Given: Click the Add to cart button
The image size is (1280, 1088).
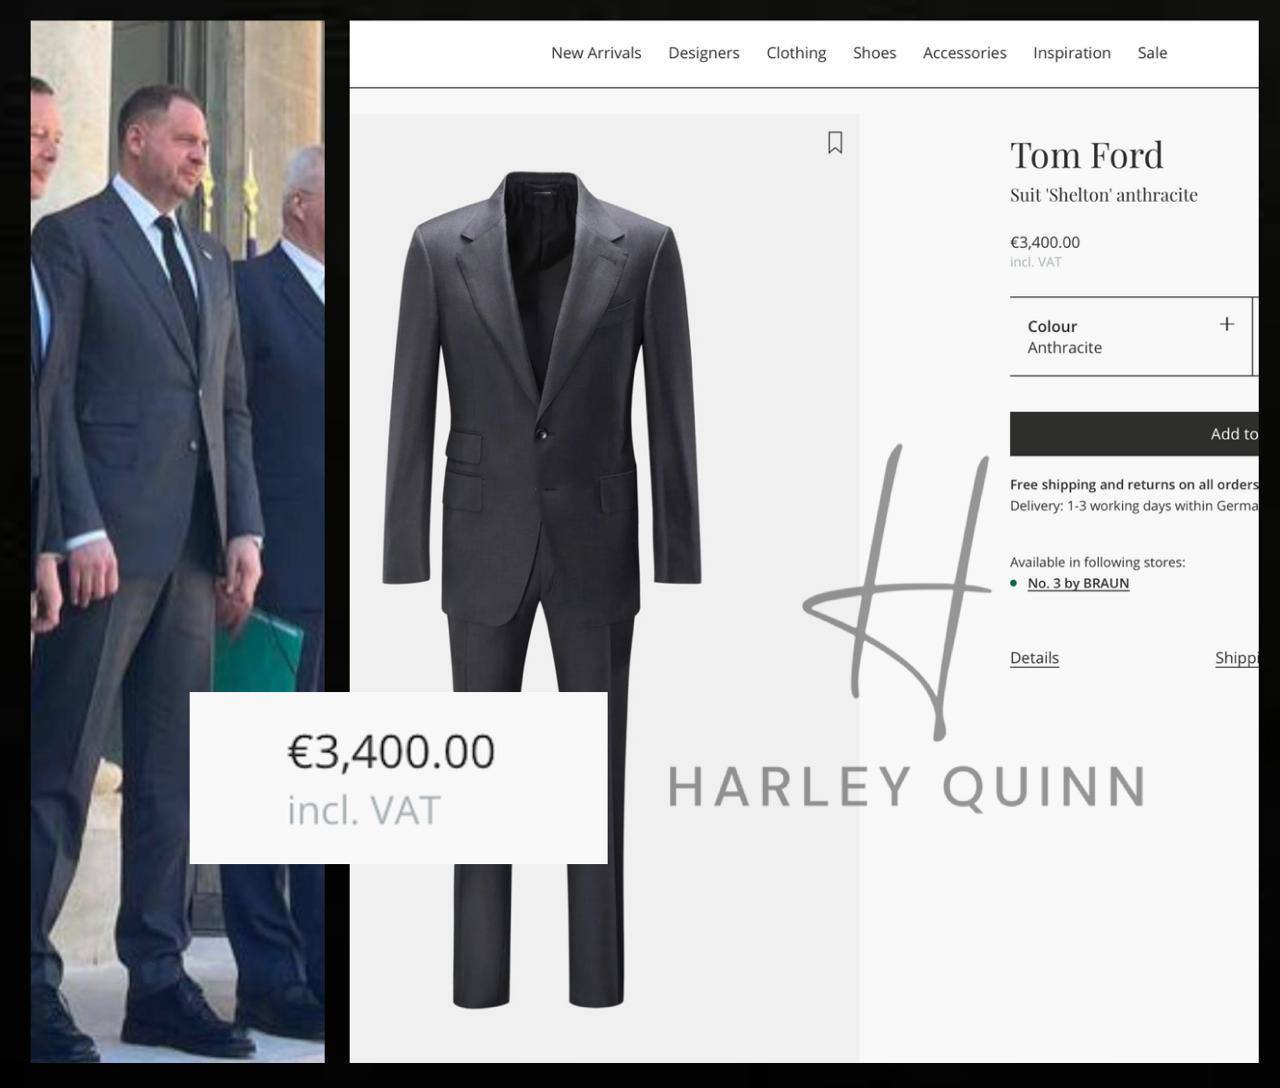Looking at the screenshot, I should [x=1134, y=434].
